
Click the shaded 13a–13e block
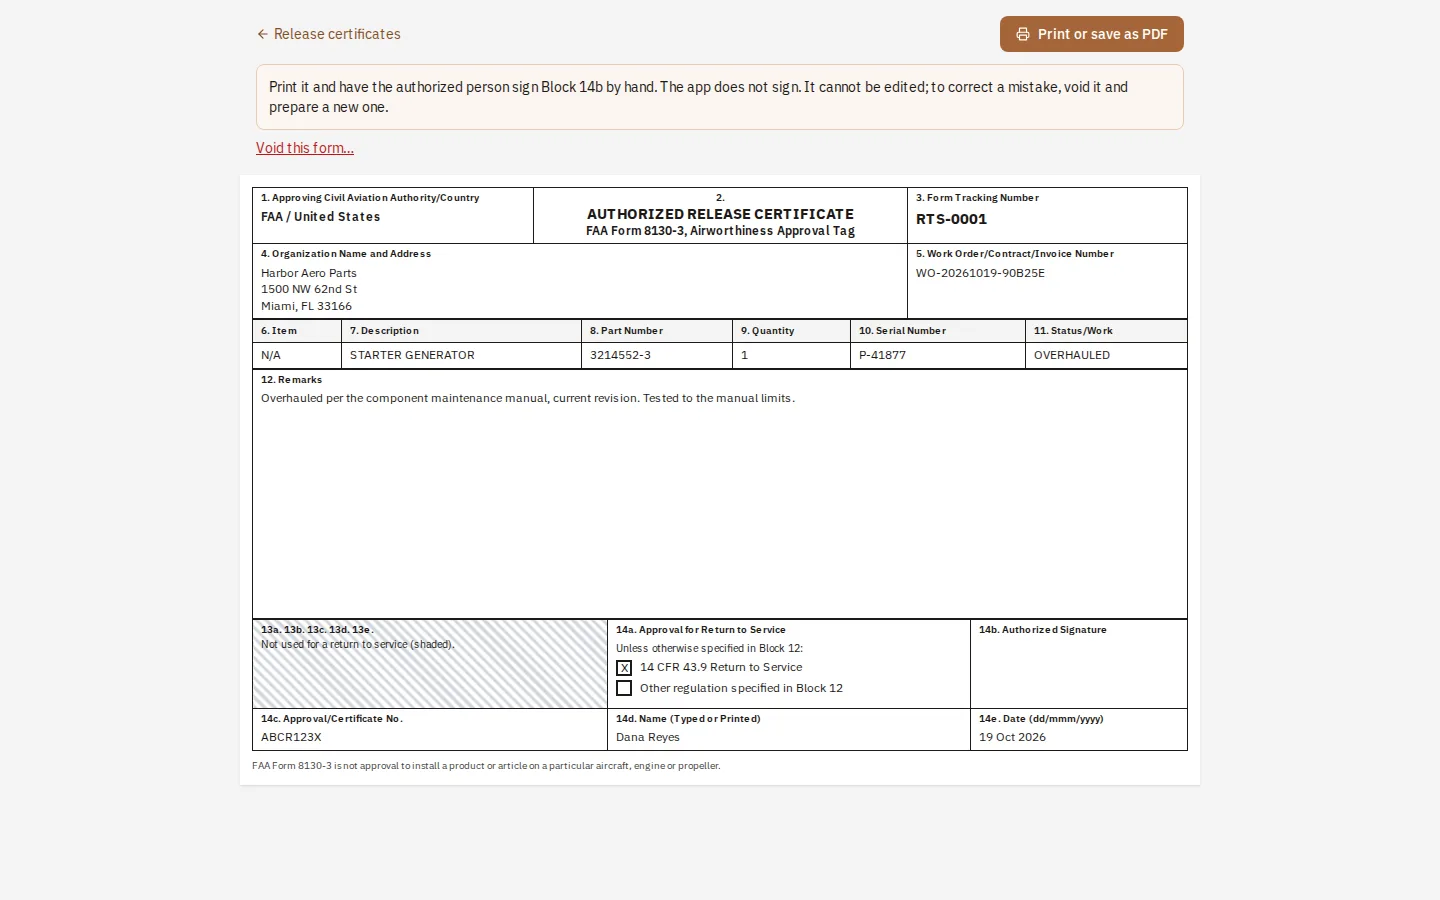click(430, 664)
